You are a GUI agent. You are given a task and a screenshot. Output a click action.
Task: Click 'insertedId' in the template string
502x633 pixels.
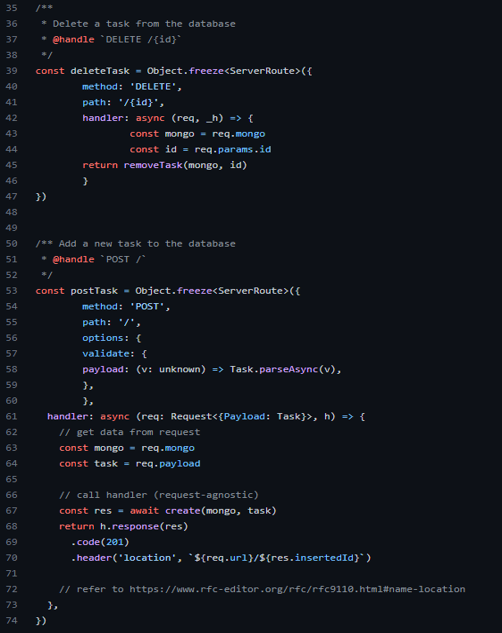tap(324, 558)
